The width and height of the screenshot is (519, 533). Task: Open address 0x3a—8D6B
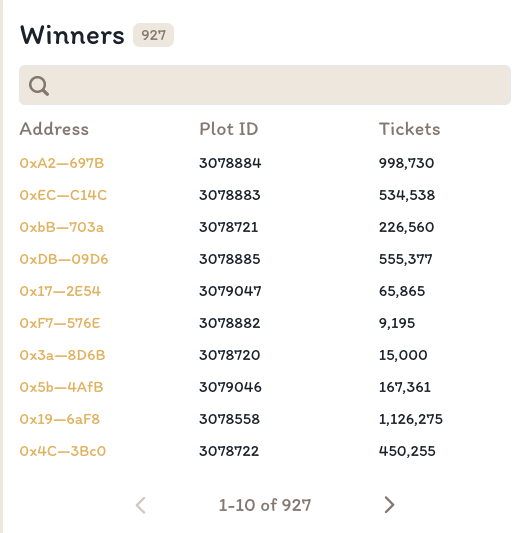(x=63, y=355)
